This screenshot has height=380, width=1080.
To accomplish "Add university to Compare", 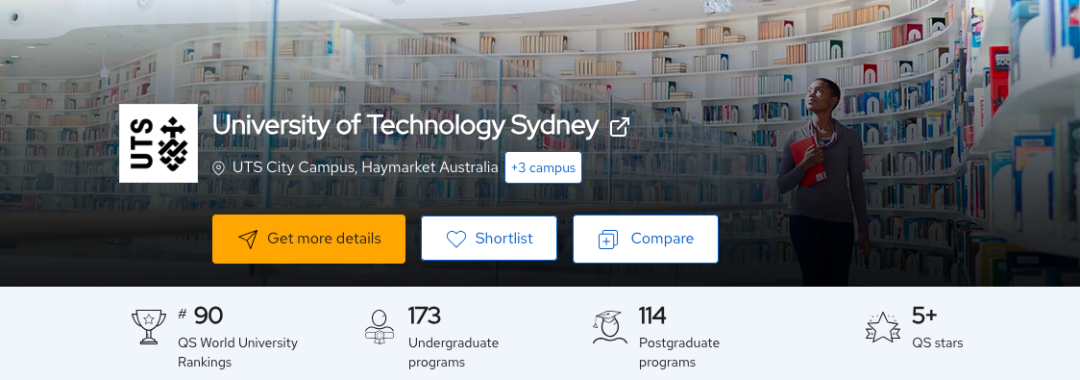I will (645, 239).
